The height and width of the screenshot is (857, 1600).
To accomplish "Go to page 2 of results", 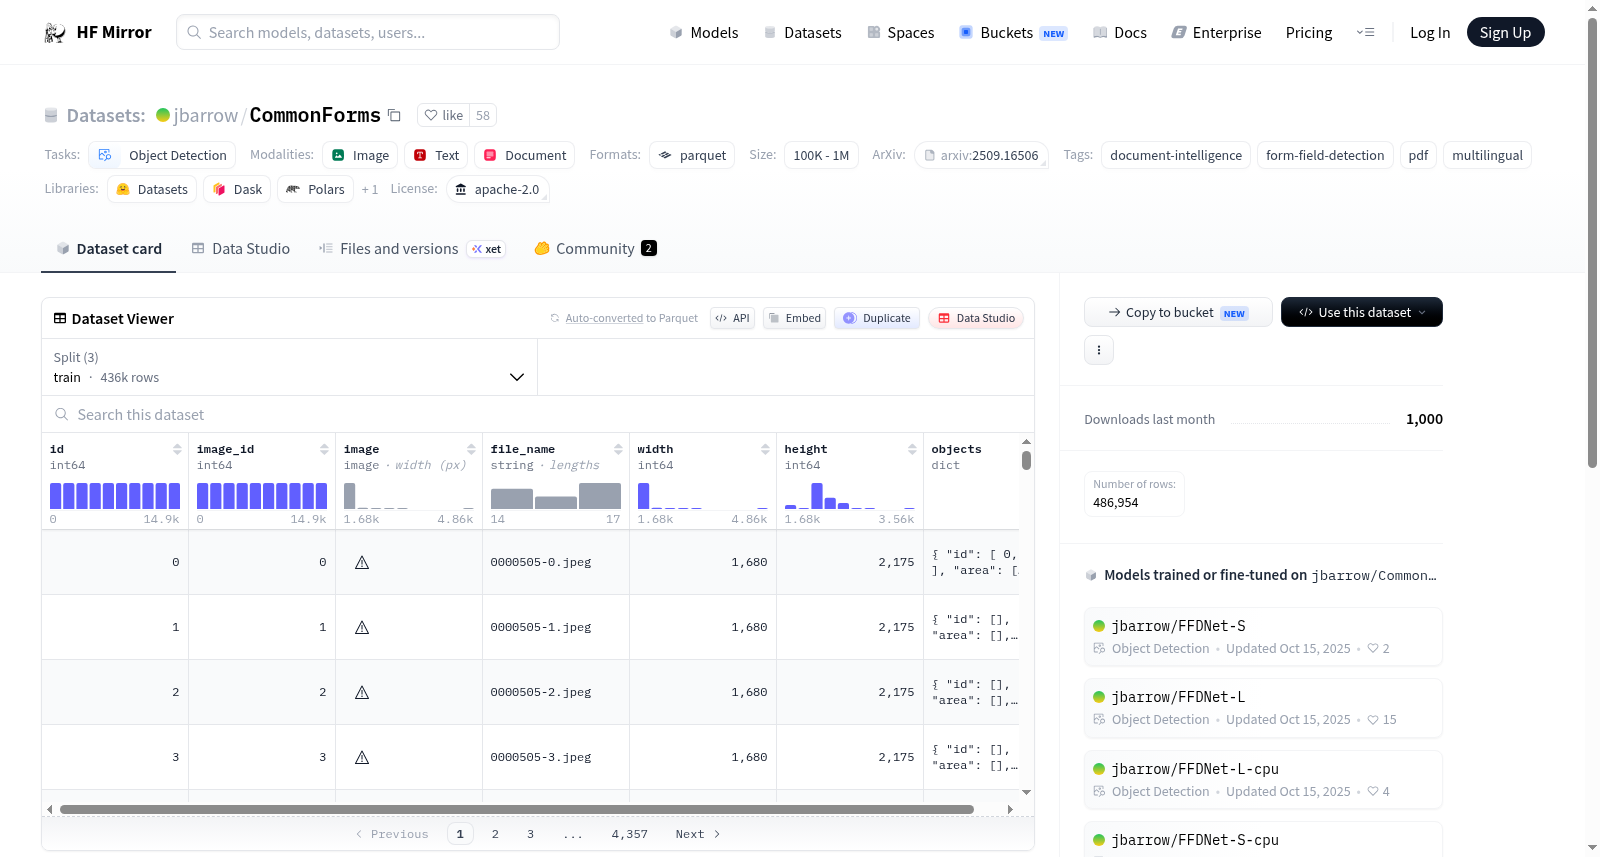I will [x=495, y=834].
